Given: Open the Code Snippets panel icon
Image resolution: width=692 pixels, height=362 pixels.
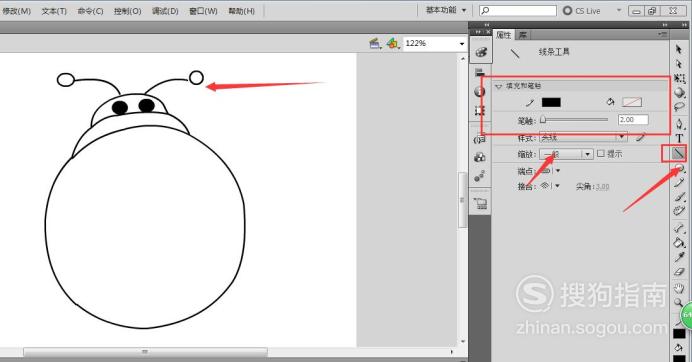Looking at the screenshot, I should coord(480,140).
